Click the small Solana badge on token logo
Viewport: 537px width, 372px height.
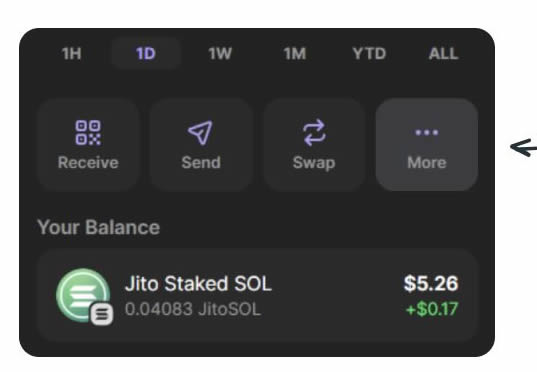(102, 314)
